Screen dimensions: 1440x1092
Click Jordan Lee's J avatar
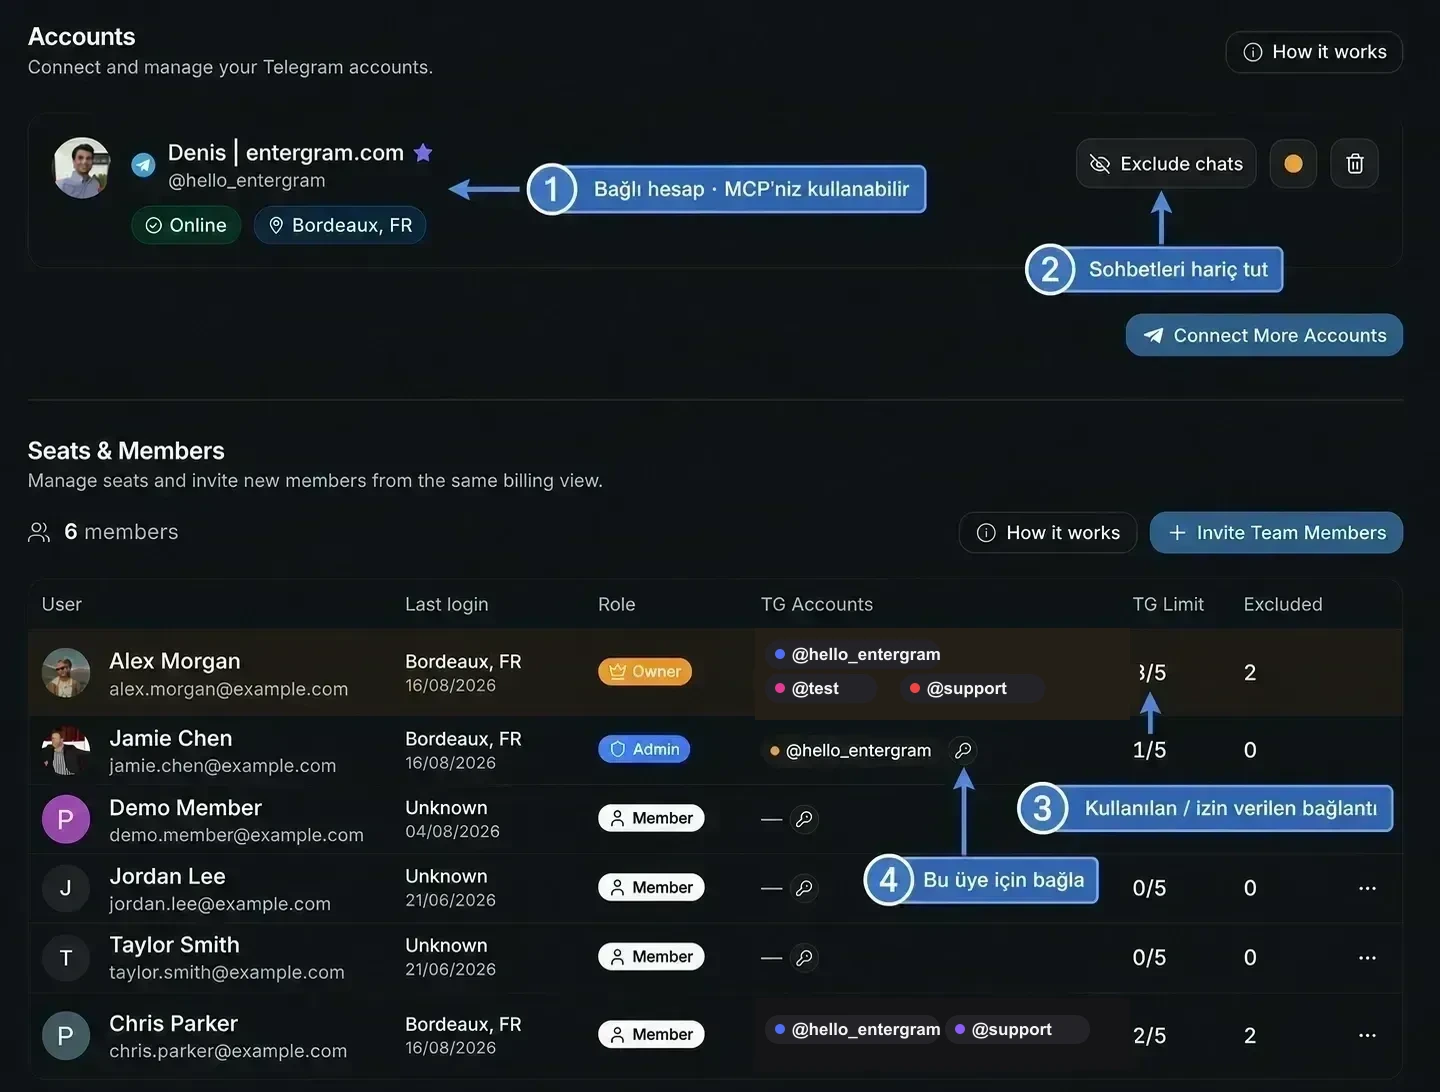click(x=66, y=889)
